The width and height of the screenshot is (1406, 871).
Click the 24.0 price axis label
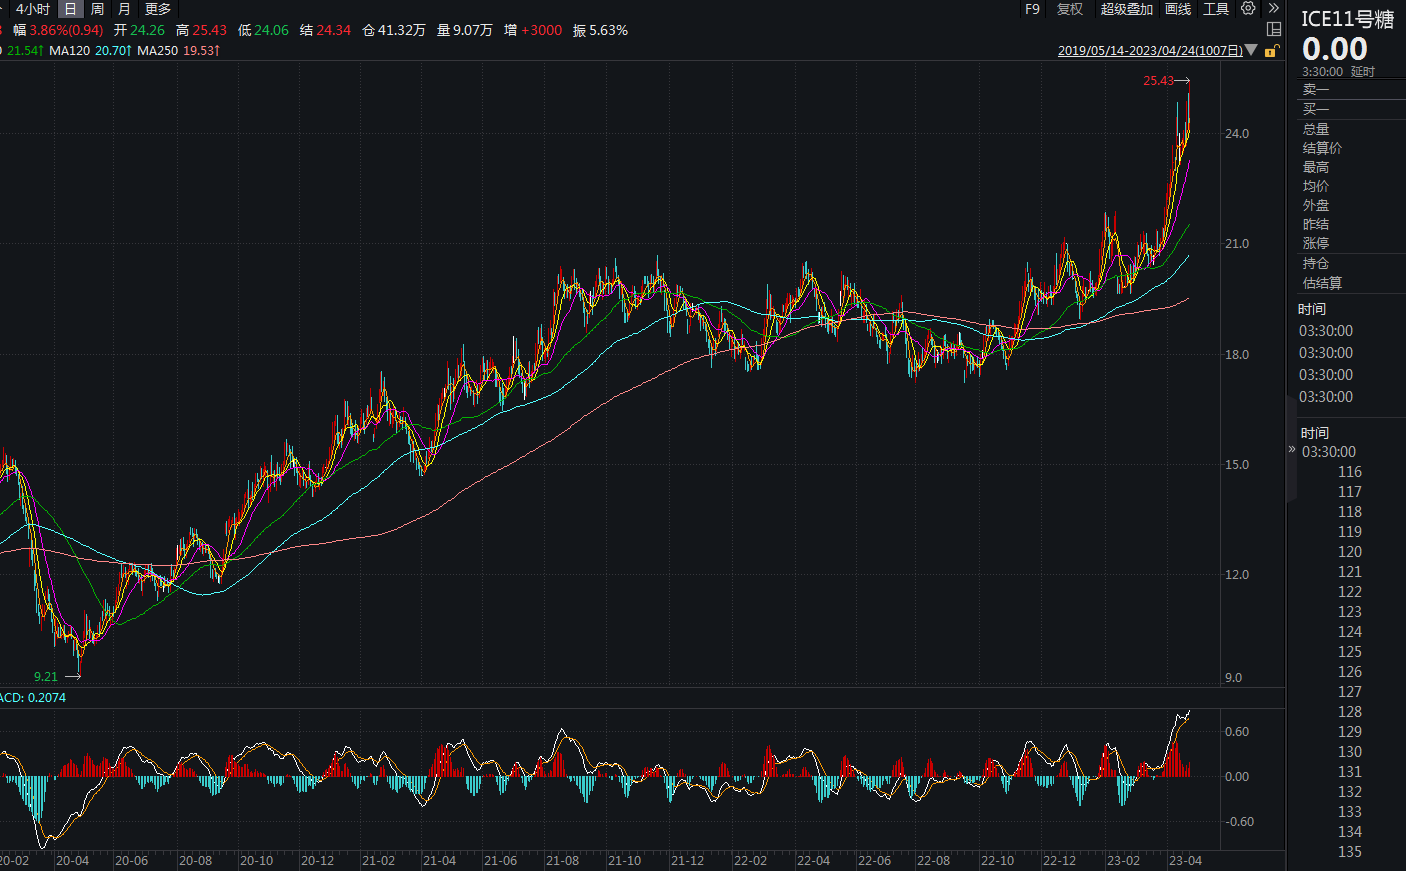[x=1237, y=134]
